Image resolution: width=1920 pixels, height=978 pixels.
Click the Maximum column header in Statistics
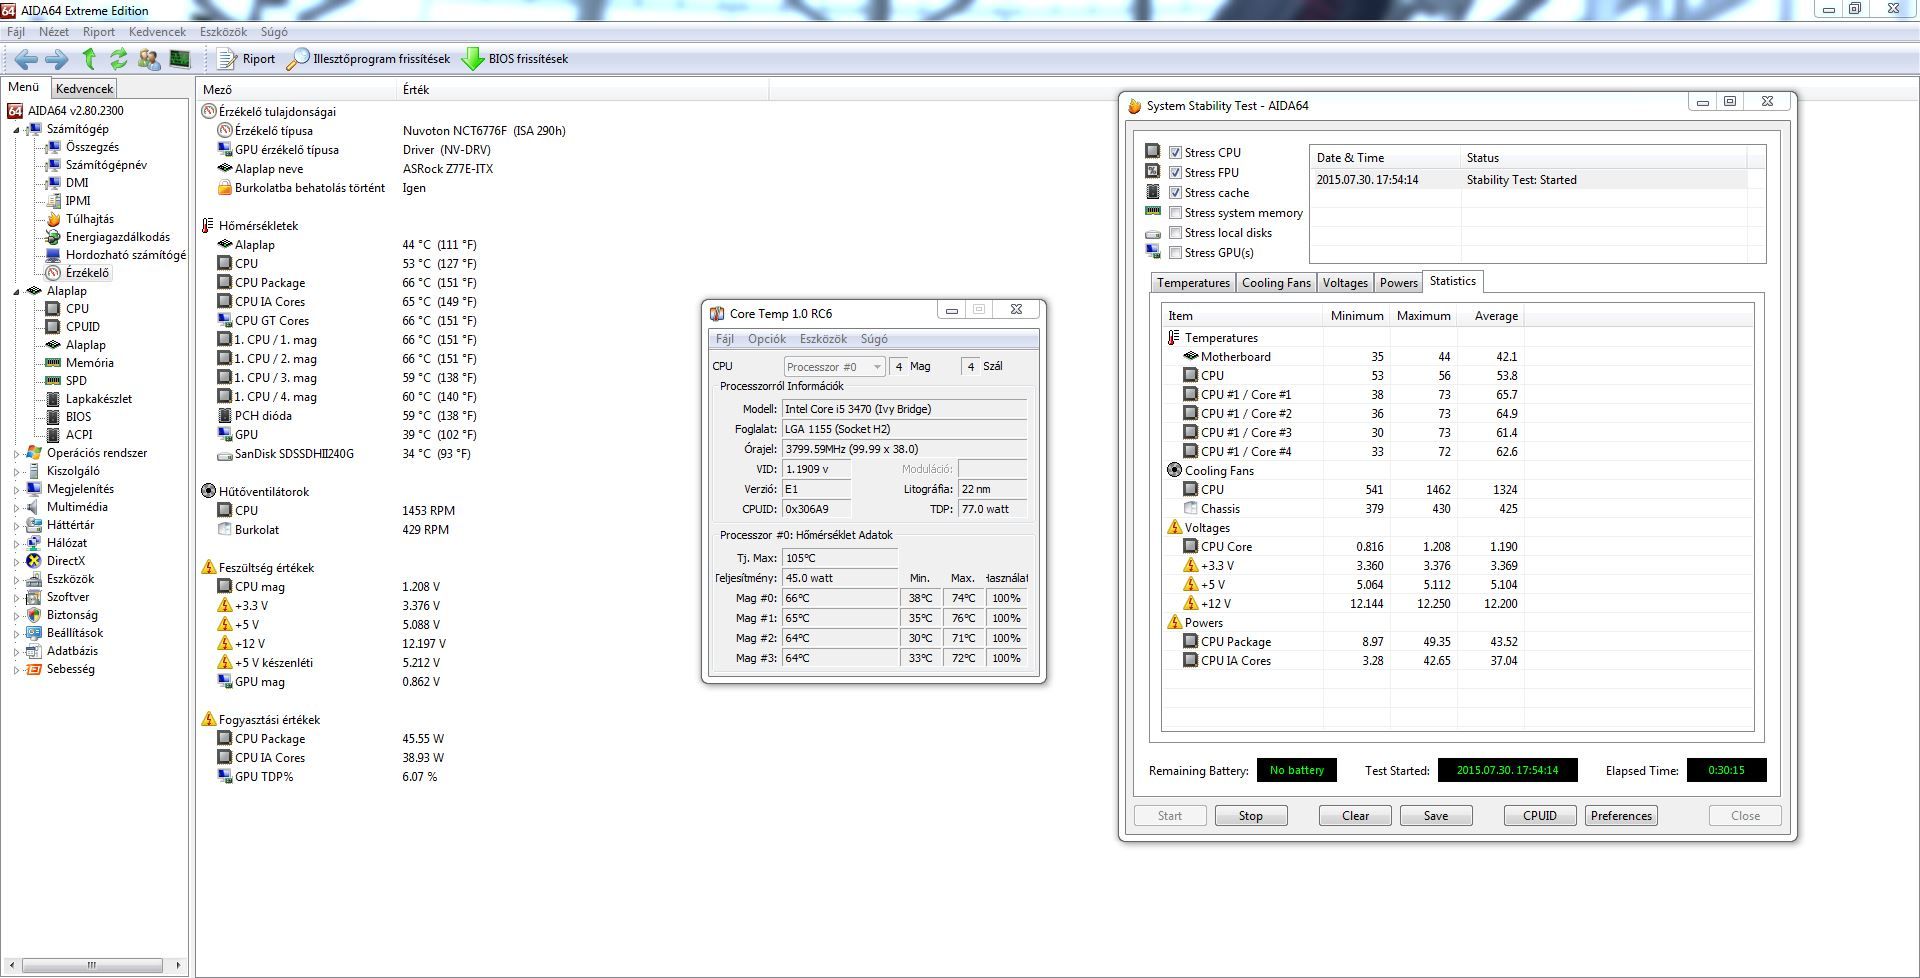[1423, 316]
